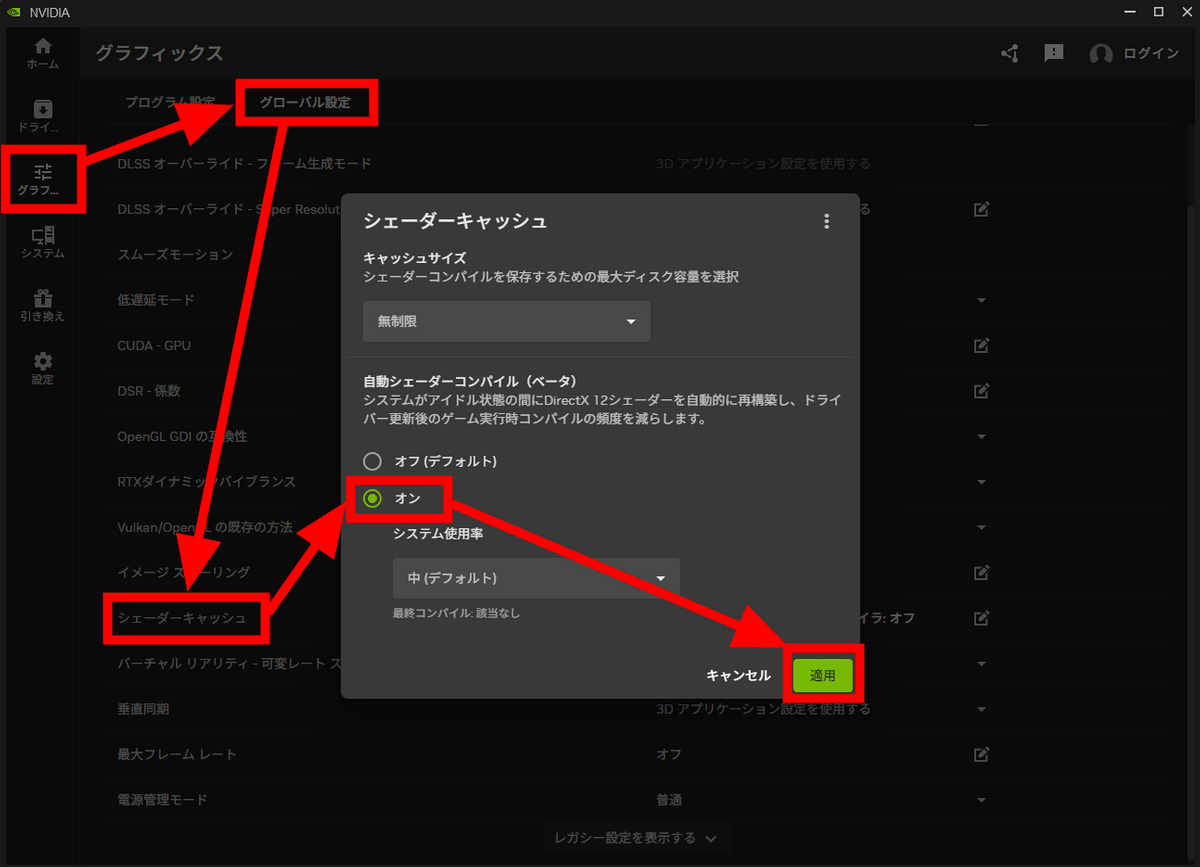Select the CUDA - GPU row label
This screenshot has width=1200, height=867.
pos(154,345)
